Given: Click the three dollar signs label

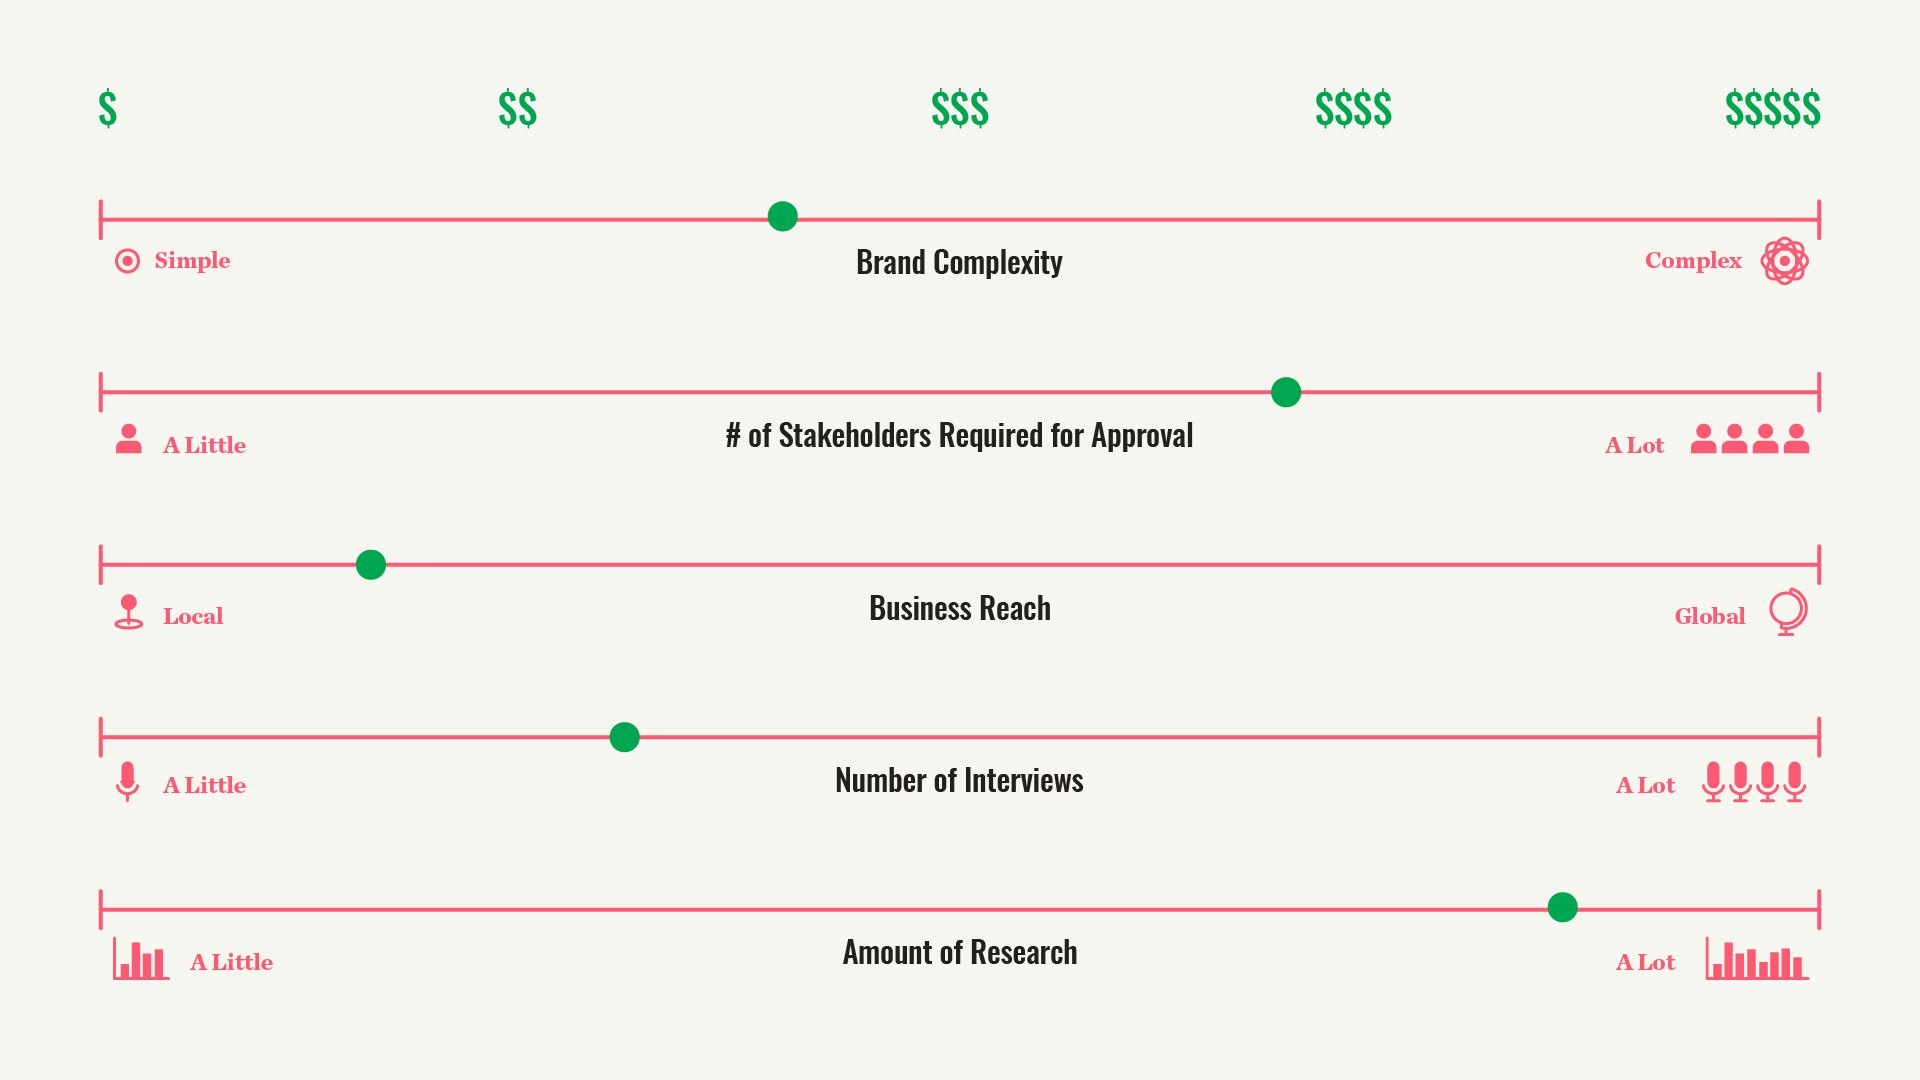Looking at the screenshot, I should 960,108.
